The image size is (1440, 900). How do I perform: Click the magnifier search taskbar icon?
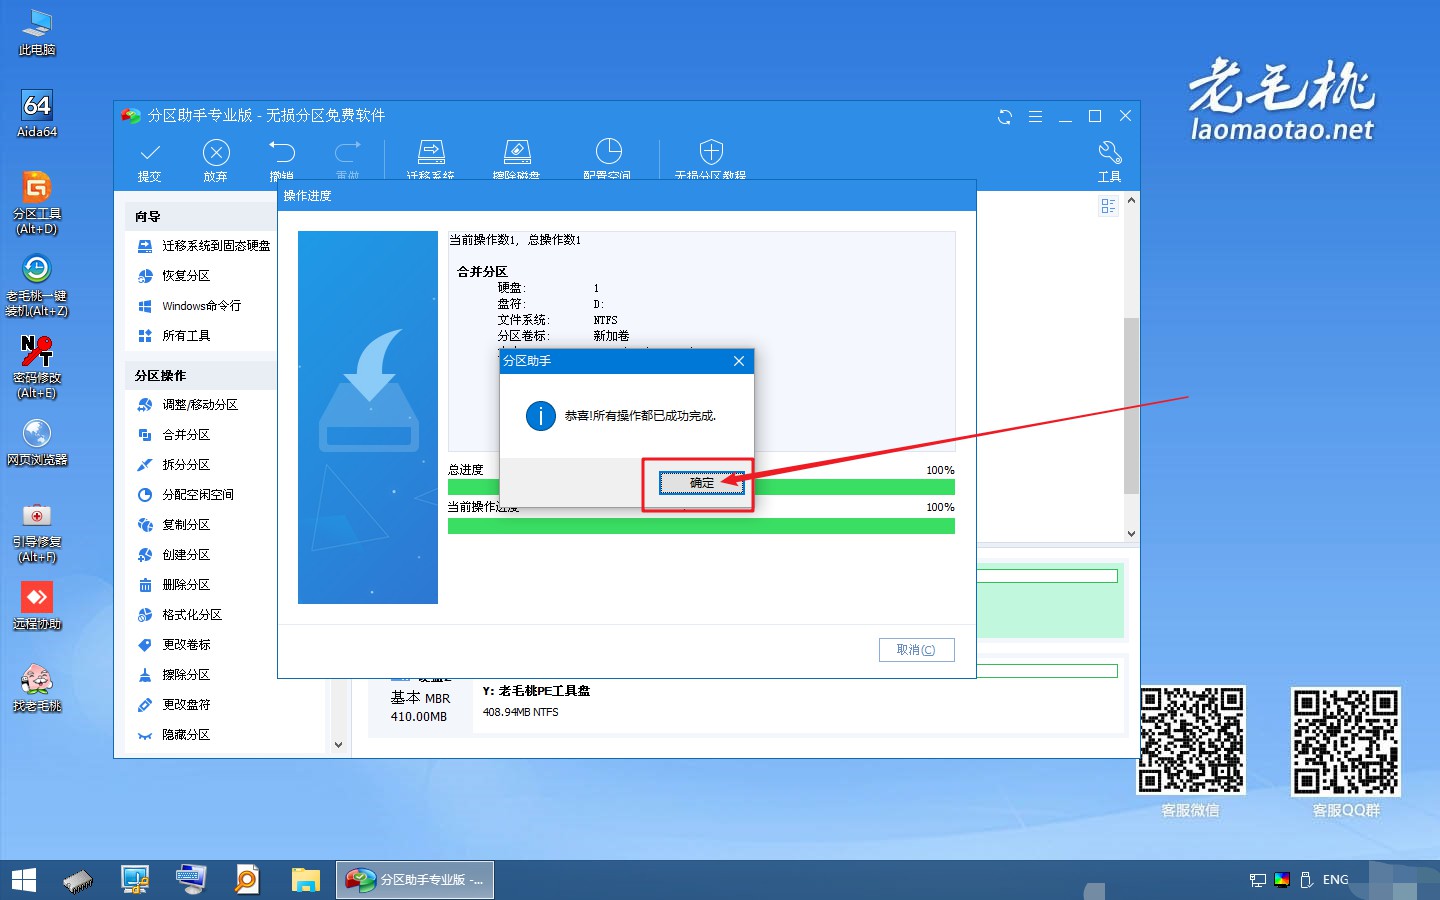pos(247,880)
